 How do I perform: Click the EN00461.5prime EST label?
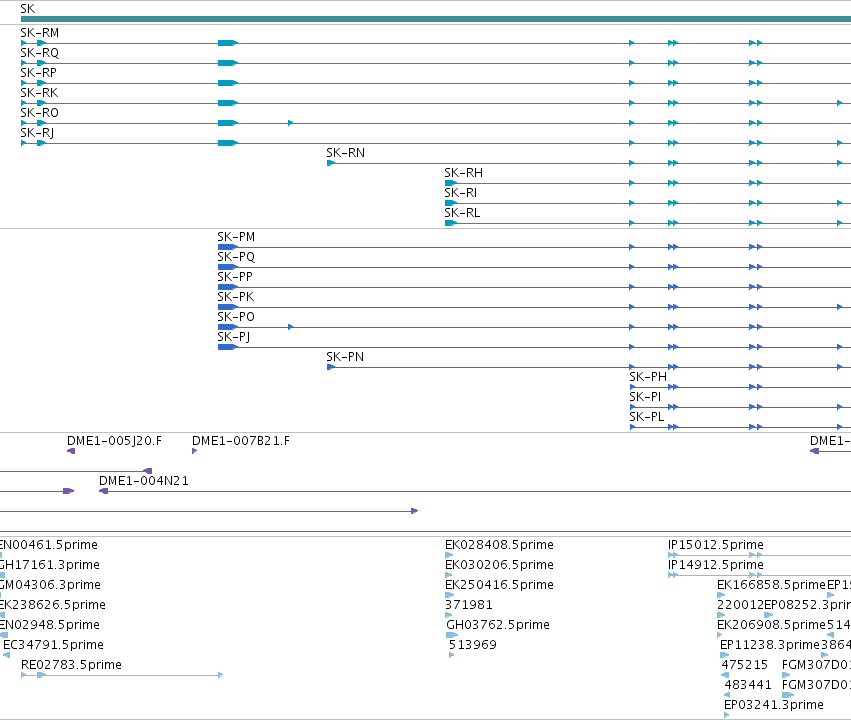[x=49, y=545]
